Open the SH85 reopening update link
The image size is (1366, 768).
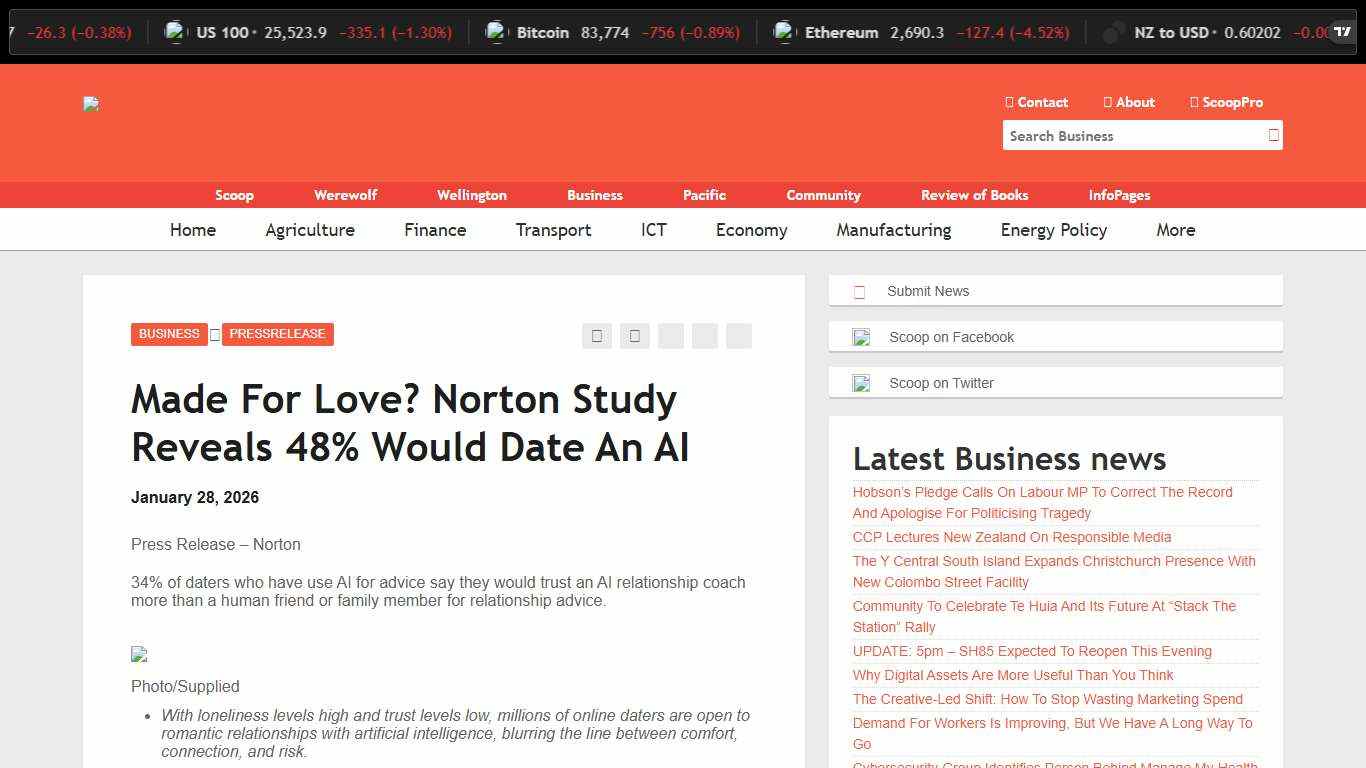click(x=1031, y=651)
